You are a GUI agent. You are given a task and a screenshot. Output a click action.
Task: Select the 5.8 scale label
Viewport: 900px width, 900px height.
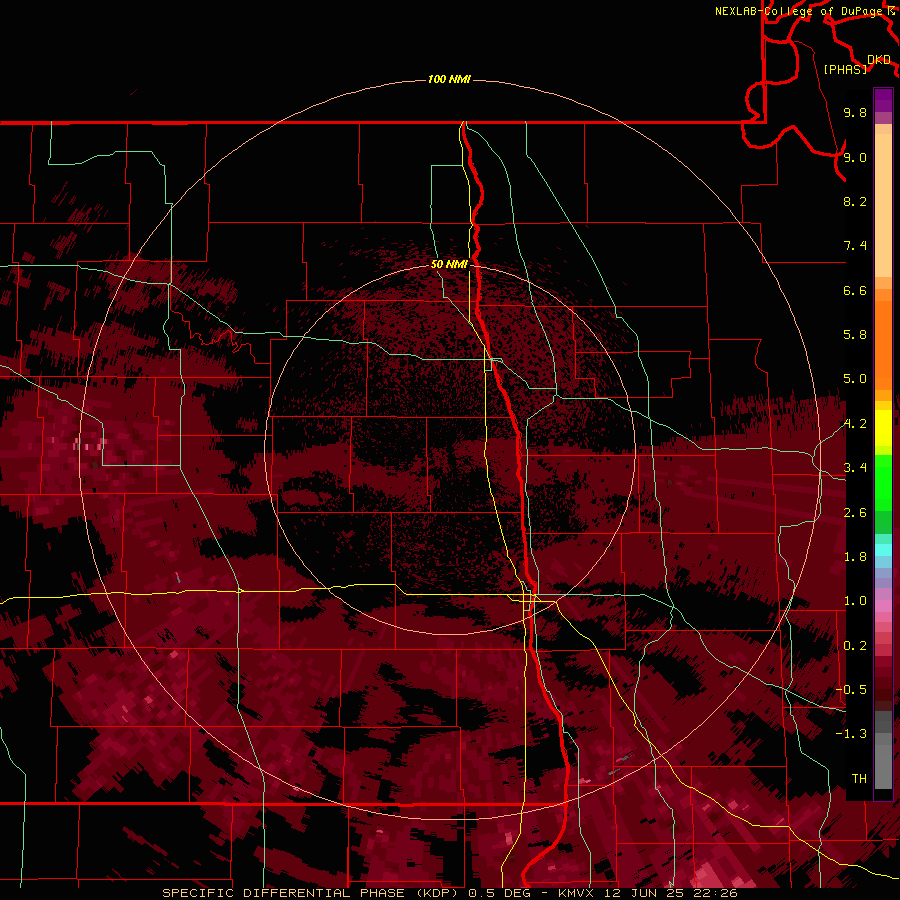tap(855, 335)
